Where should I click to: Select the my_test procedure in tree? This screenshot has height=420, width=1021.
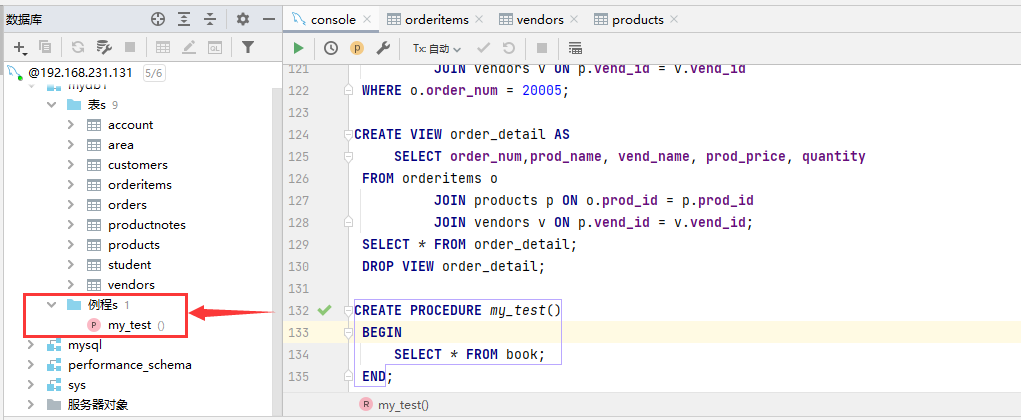pyautogui.click(x=130, y=325)
